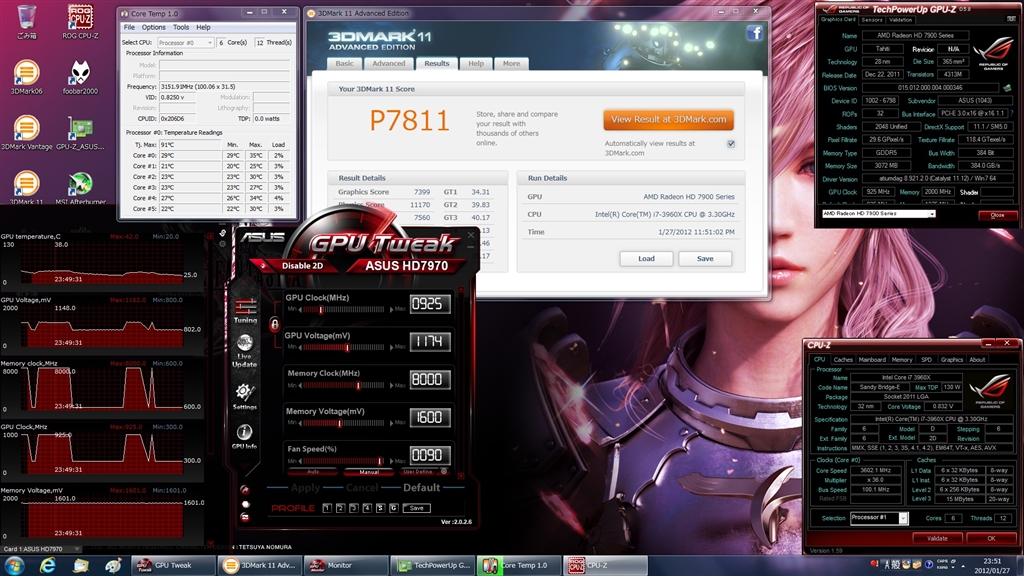
Task: Click the Disable 2D arrow in GPU Tweak
Action: pyautogui.click(x=264, y=266)
